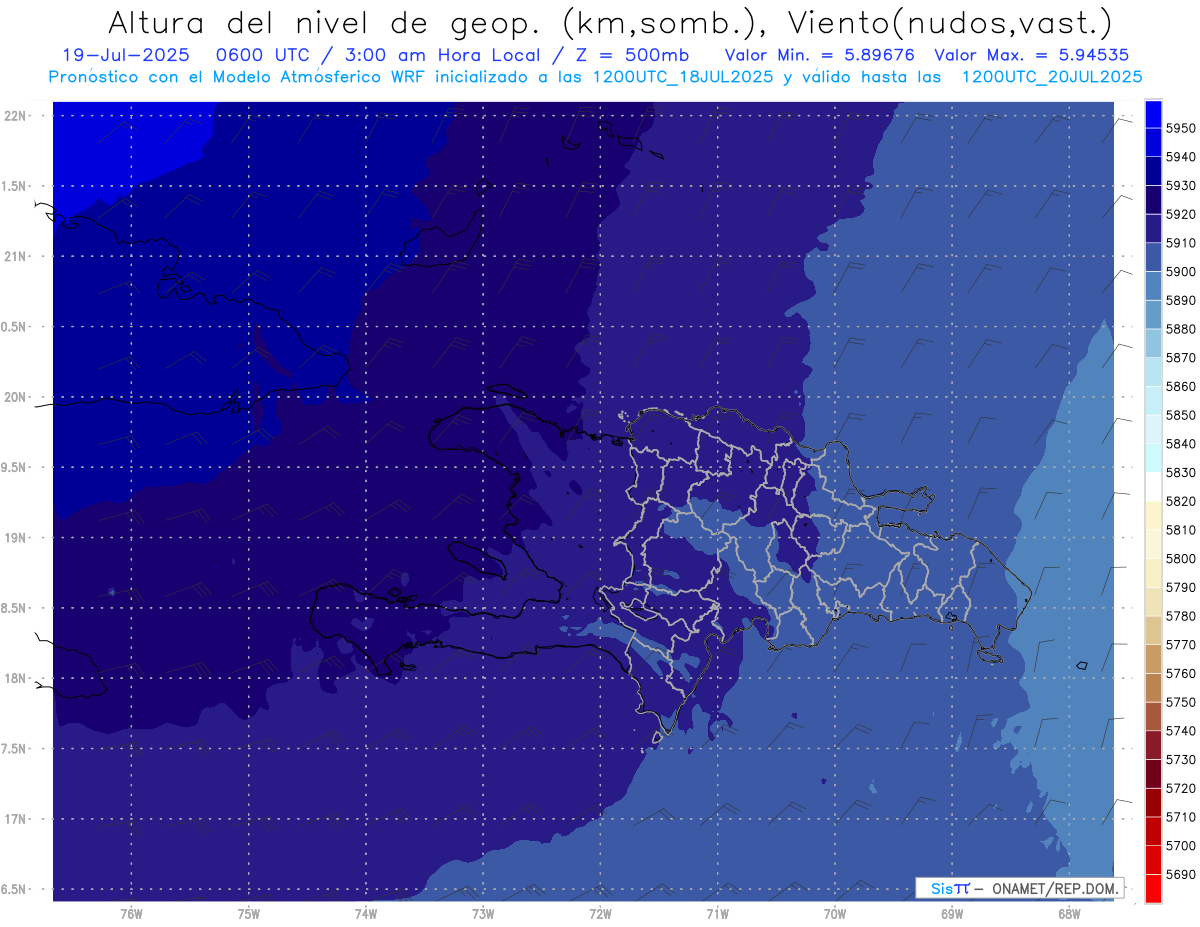This screenshot has height=927, width=1200.
Task: Click the 5730 legend value
Action: [1181, 759]
